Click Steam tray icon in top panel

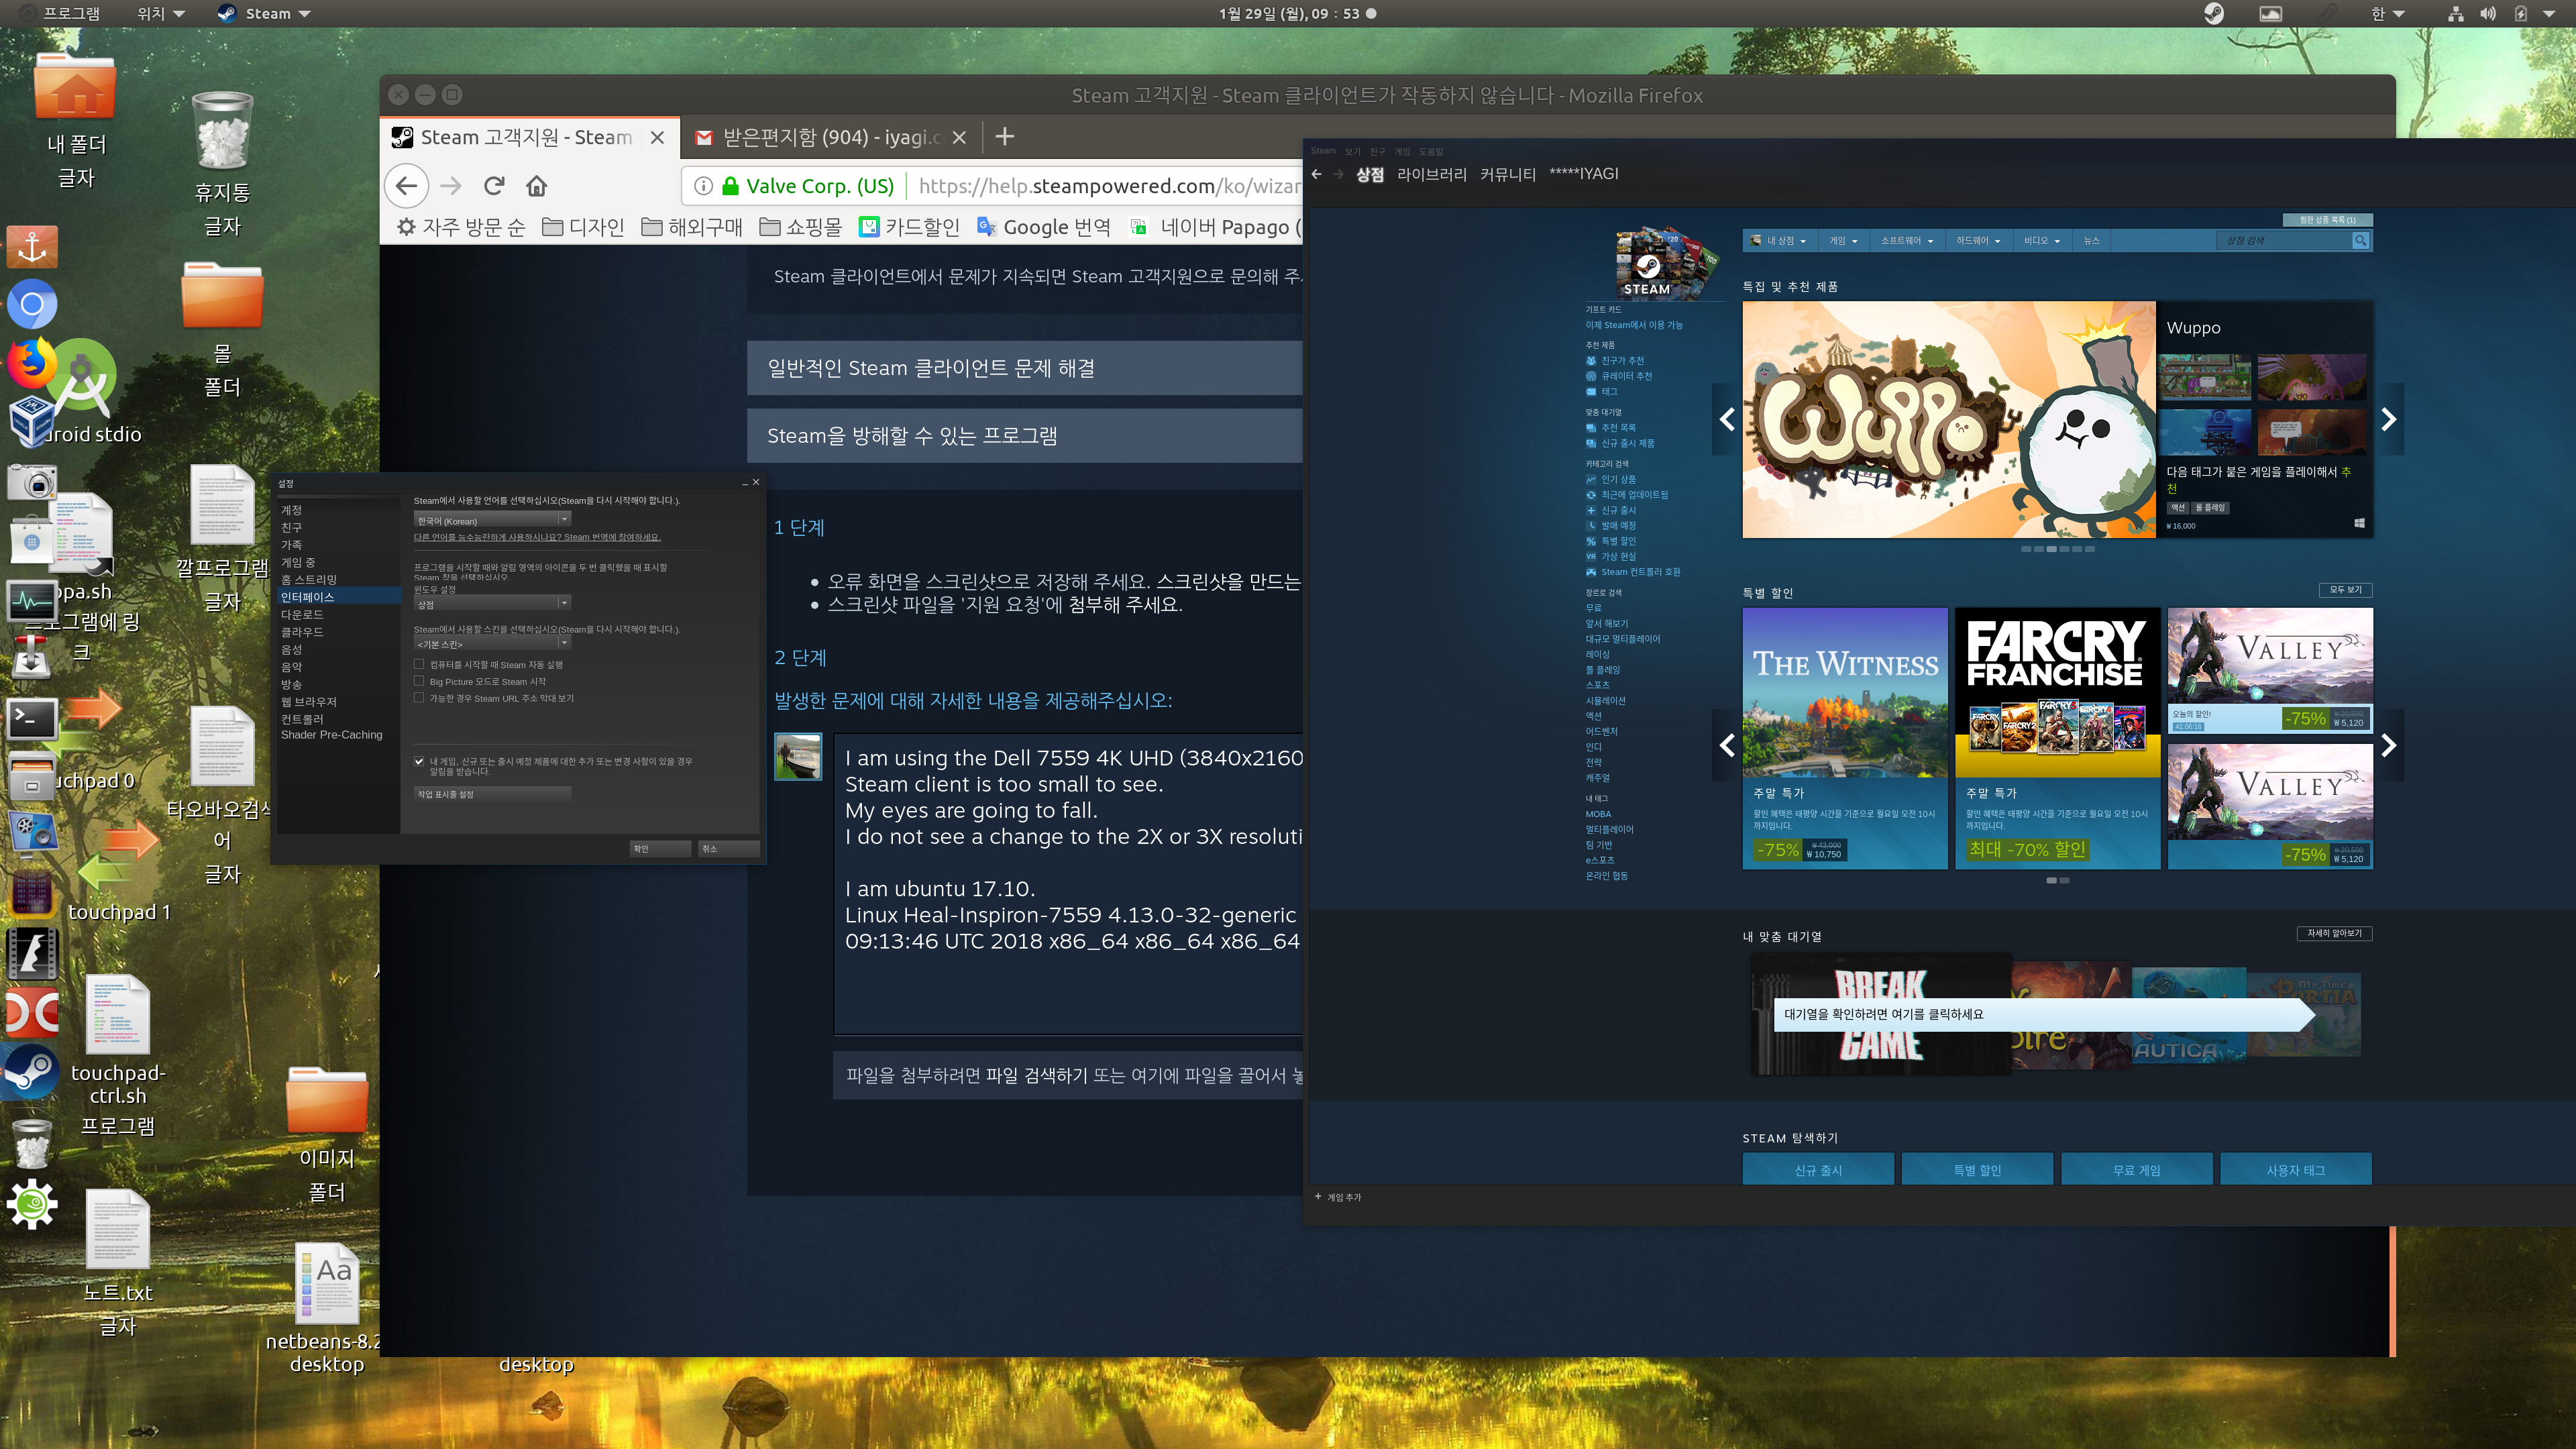[x=2214, y=14]
